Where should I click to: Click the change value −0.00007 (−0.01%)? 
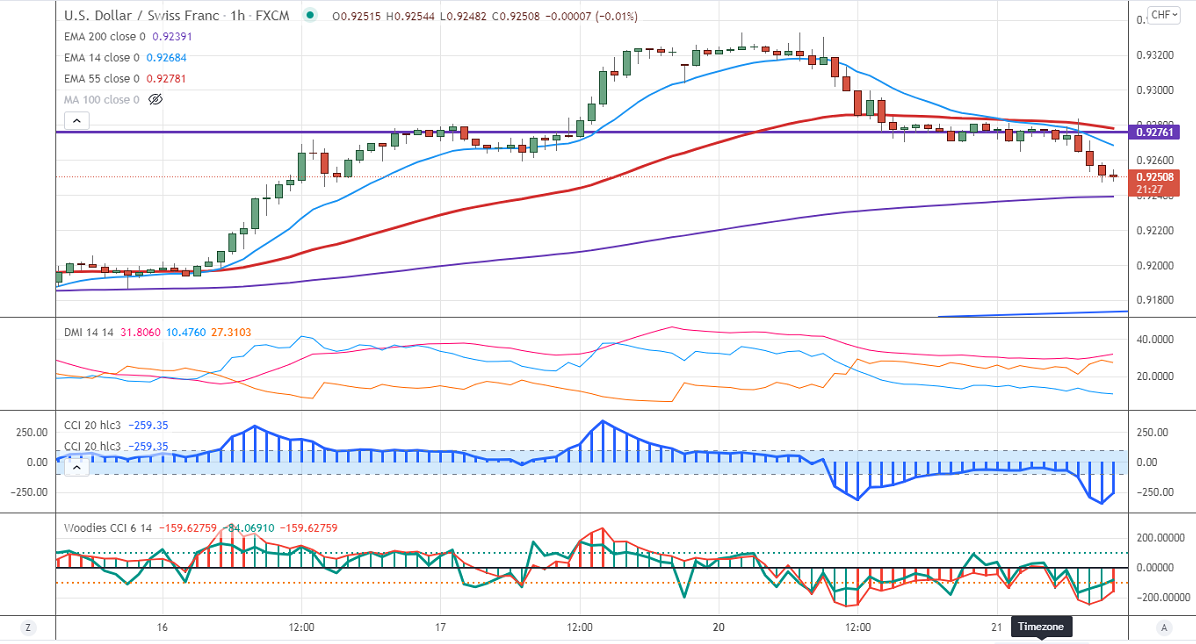pyautogui.click(x=592, y=16)
